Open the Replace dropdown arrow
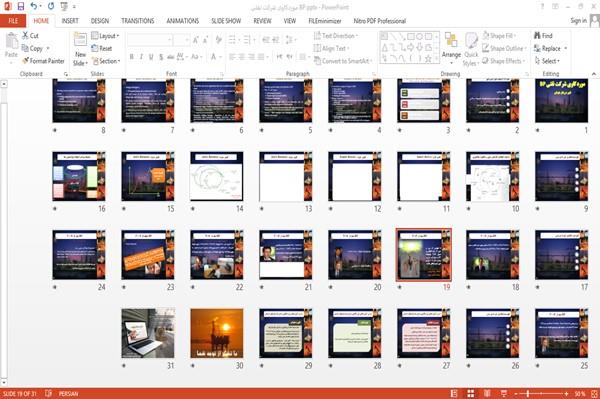 pos(566,49)
